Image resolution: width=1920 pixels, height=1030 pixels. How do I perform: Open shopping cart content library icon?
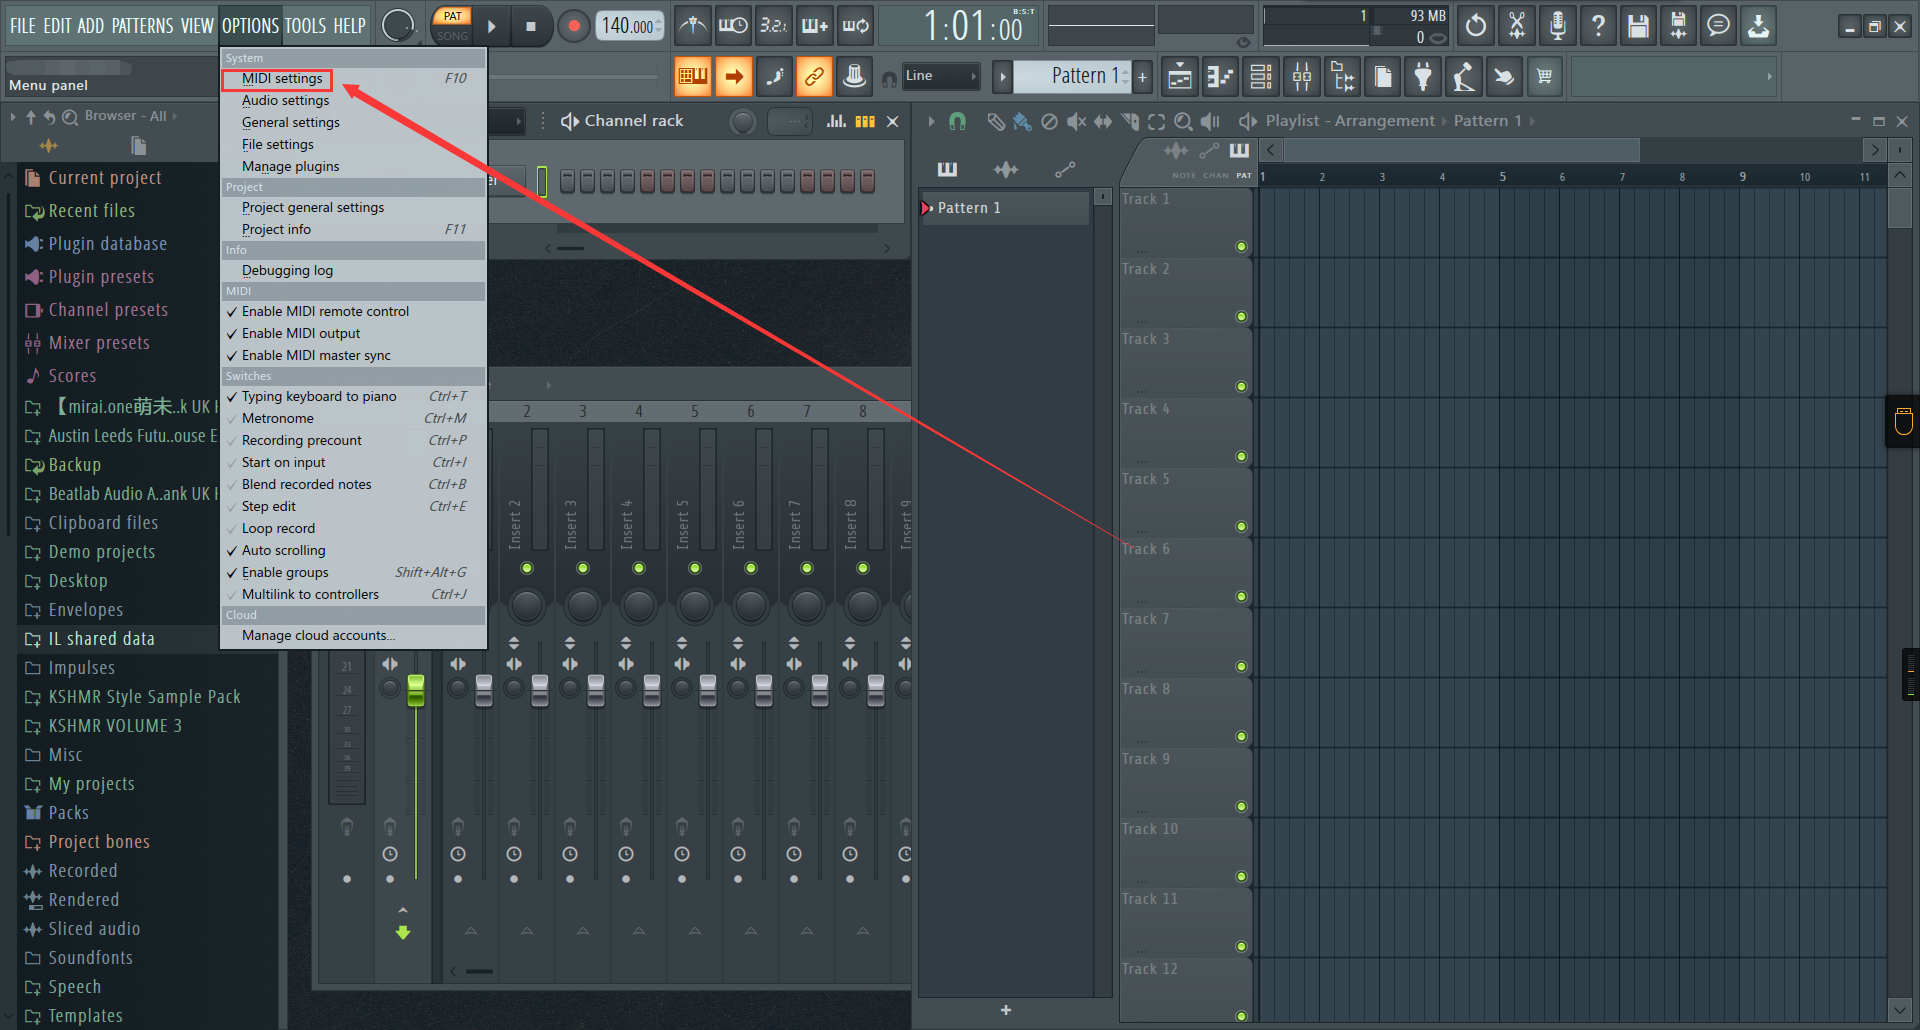1545,76
